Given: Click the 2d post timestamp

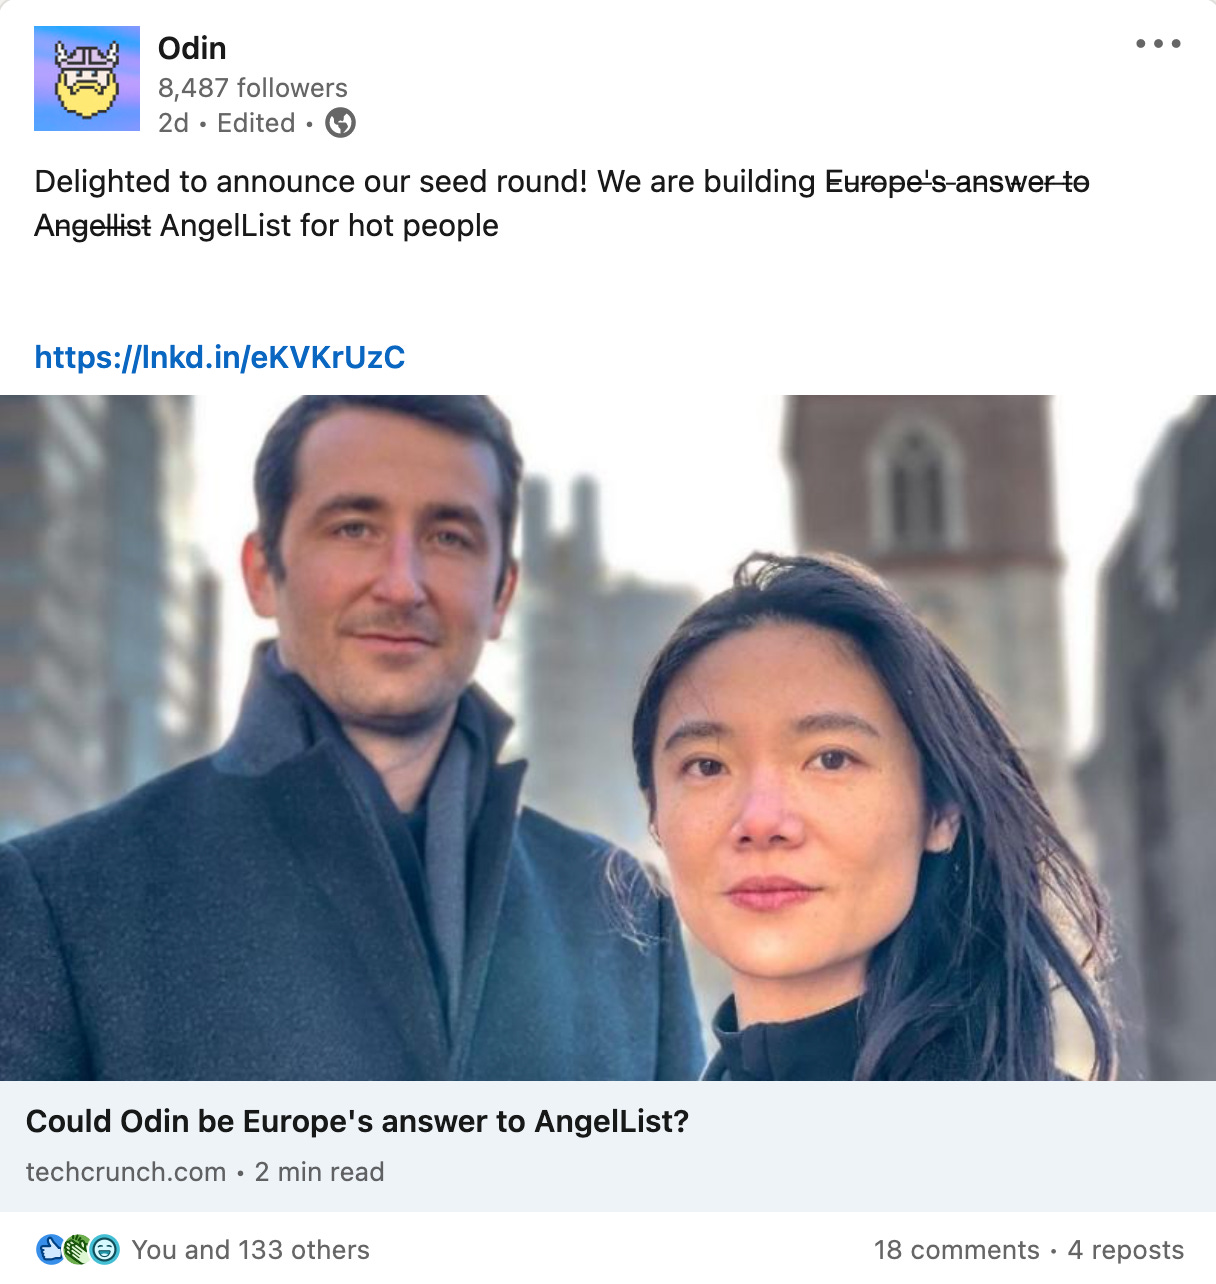Looking at the screenshot, I should (173, 123).
